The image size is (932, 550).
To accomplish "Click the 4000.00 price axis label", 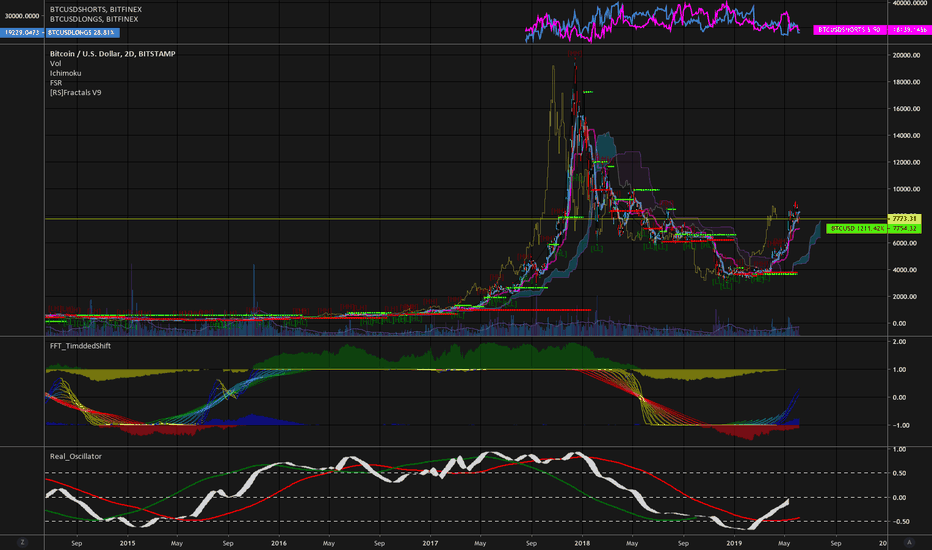I will click(x=906, y=270).
